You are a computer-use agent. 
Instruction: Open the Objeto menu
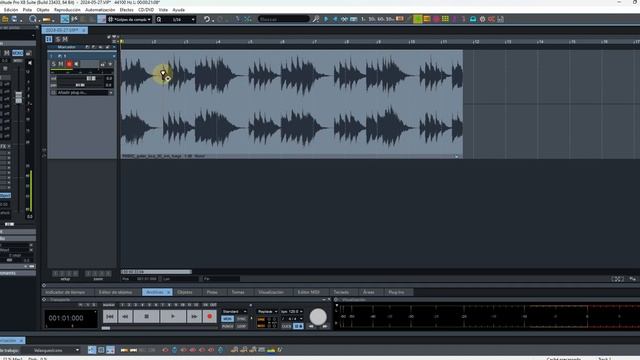[43, 10]
